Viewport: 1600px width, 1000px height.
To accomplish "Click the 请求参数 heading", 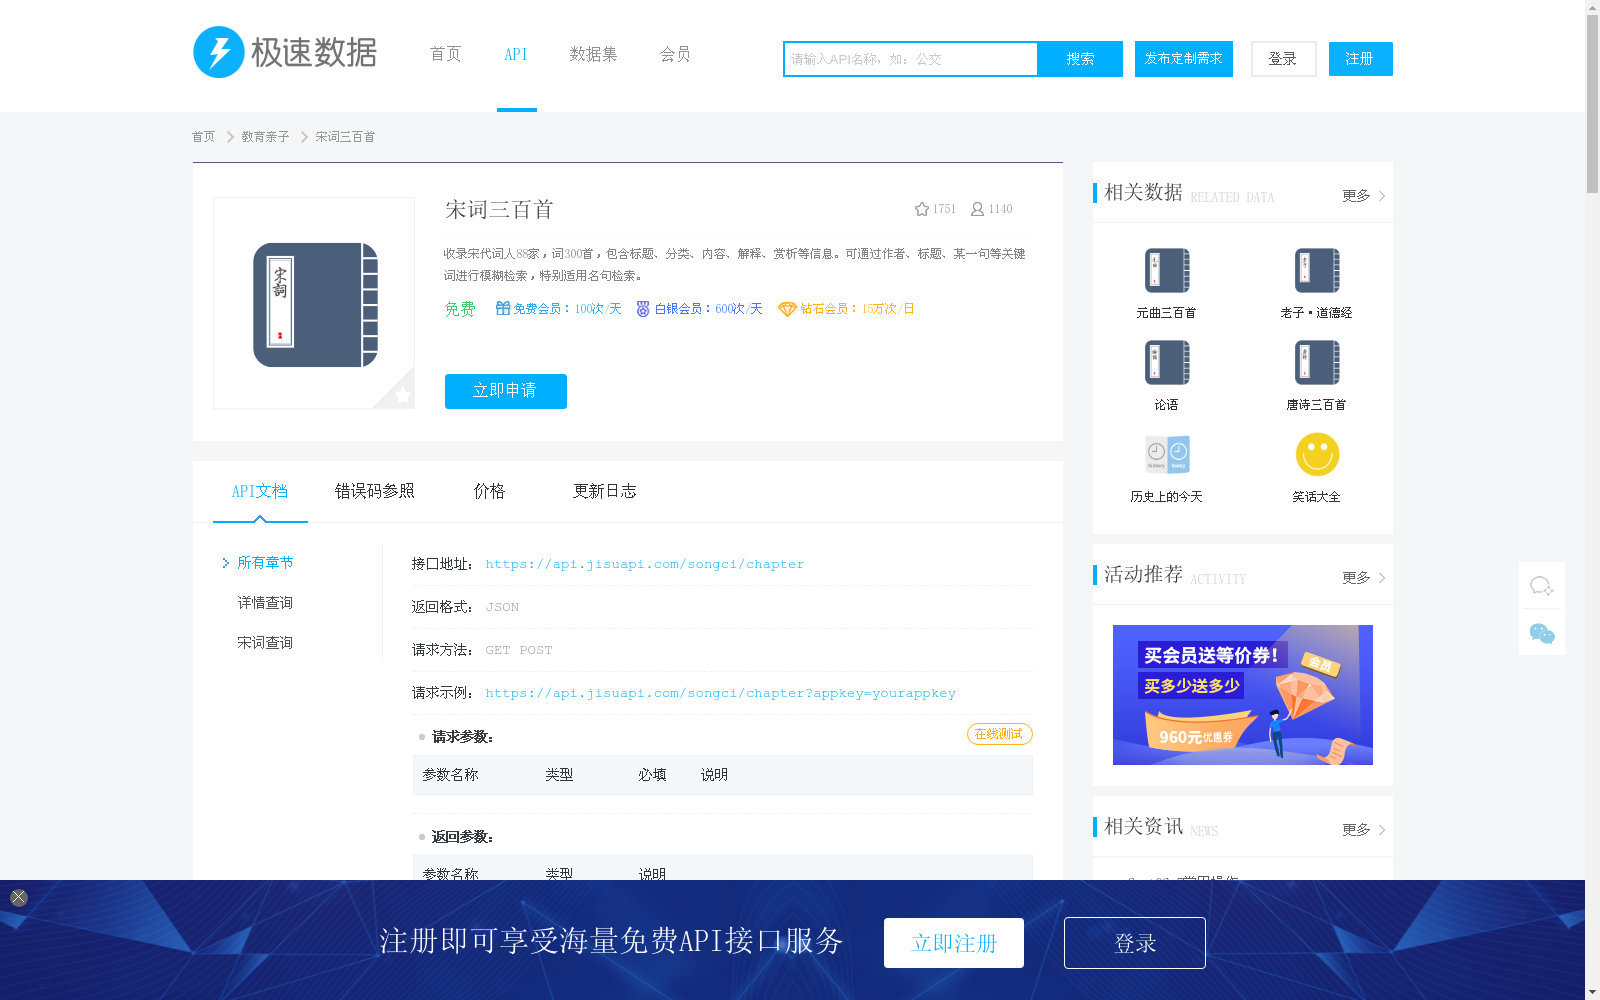I will (x=463, y=737).
